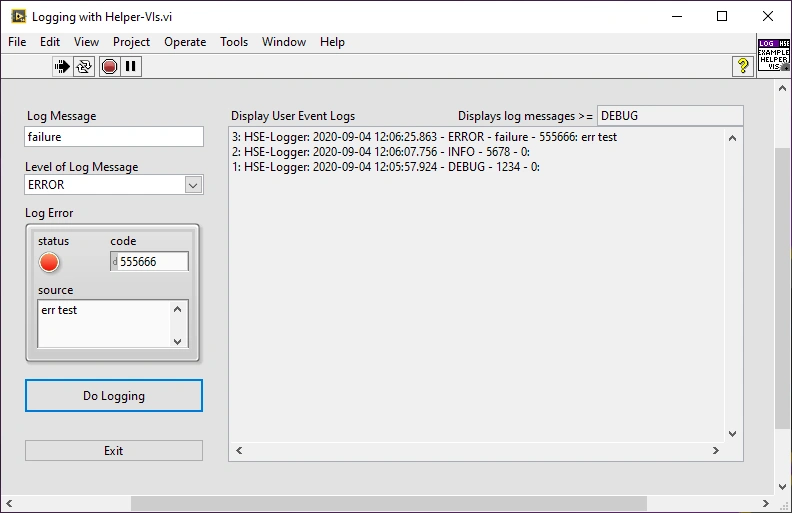
Task: Click Level of Log Message label
Action: [x=81, y=167]
